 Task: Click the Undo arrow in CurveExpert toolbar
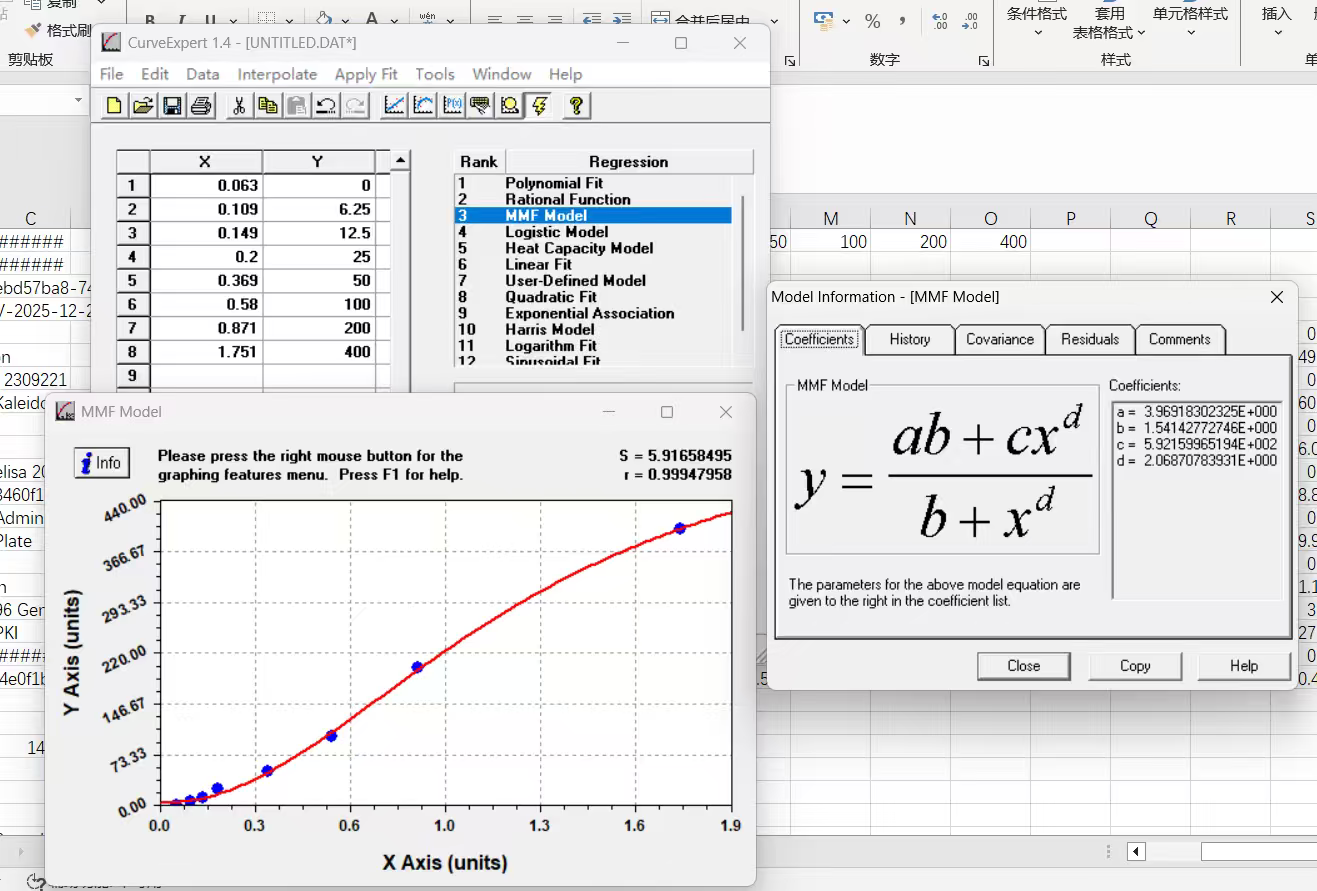pyautogui.click(x=325, y=106)
